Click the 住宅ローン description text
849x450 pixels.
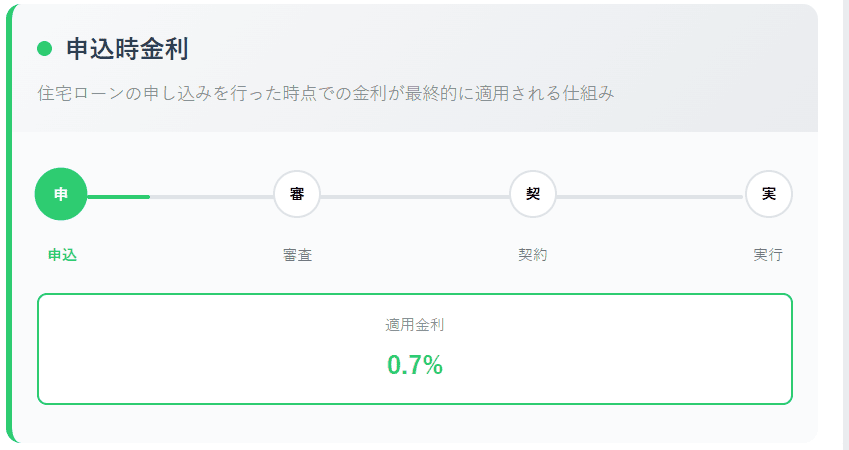(325, 94)
